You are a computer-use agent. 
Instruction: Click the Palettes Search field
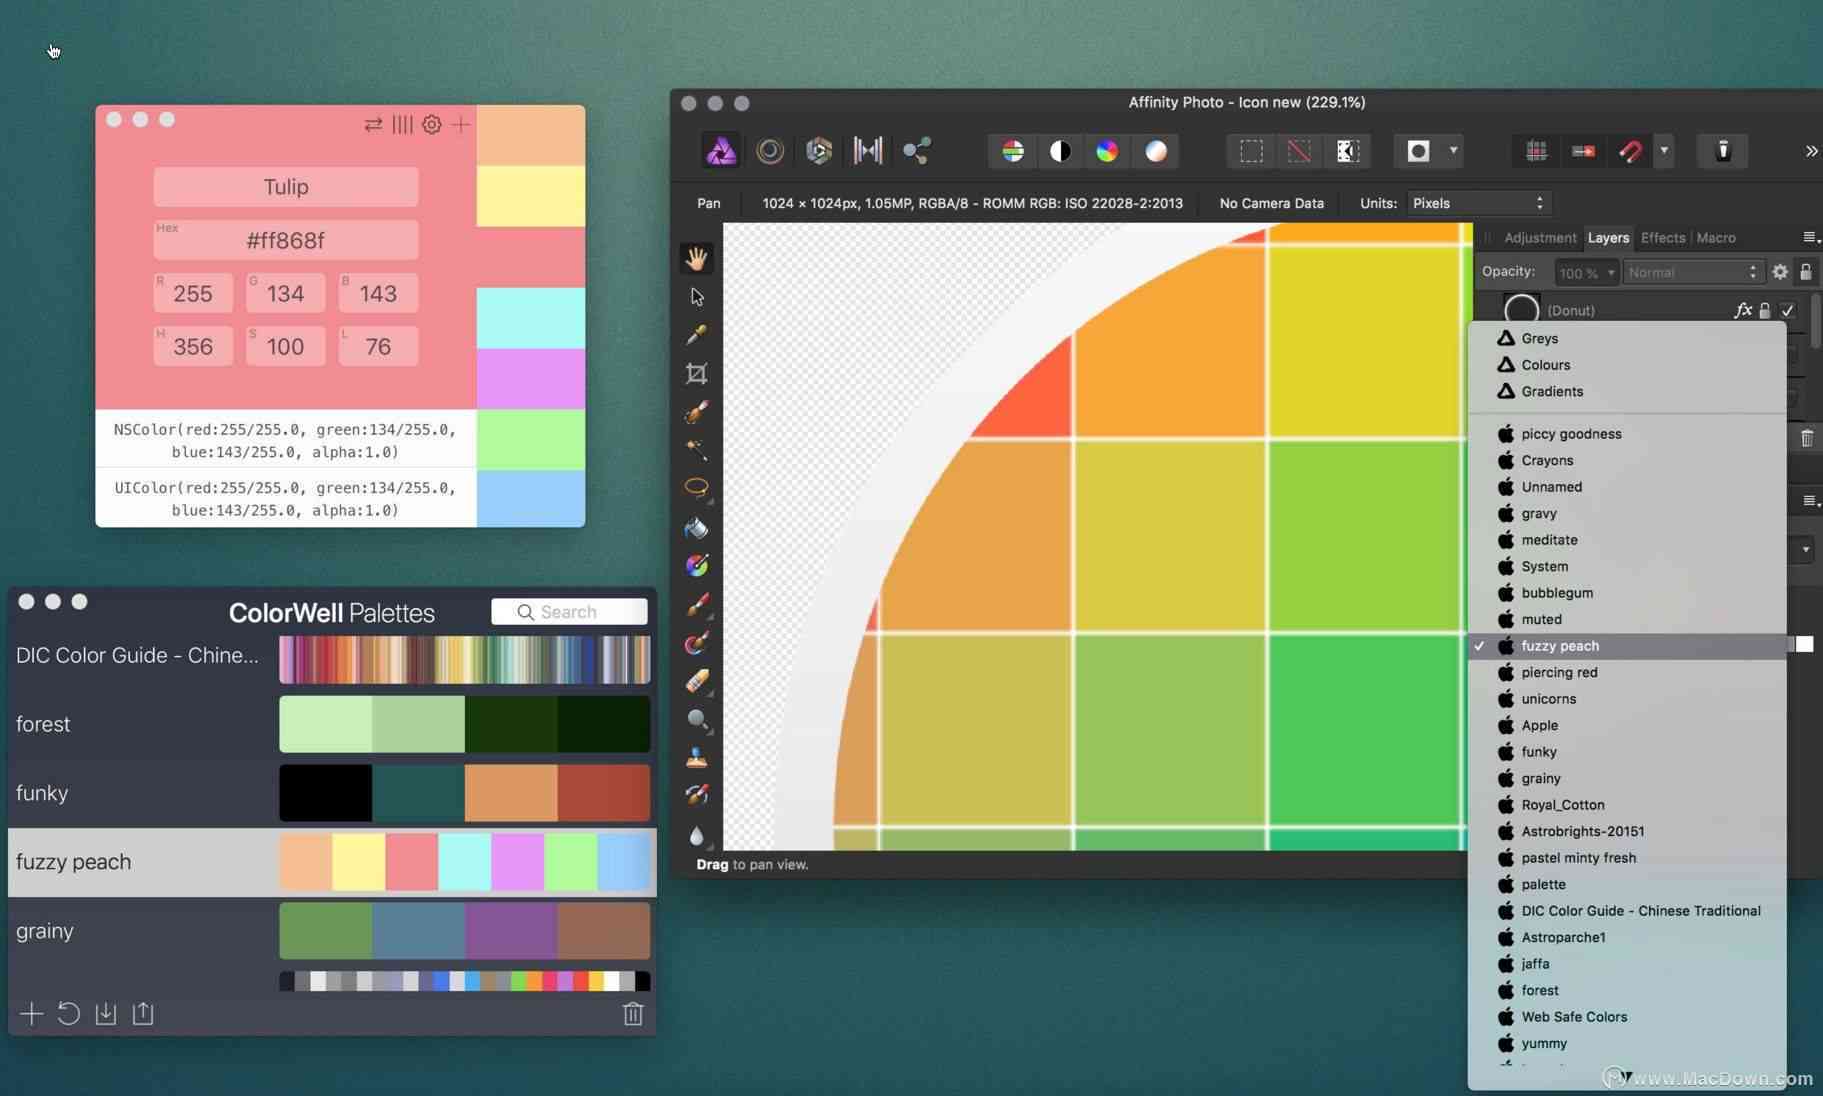coord(569,612)
